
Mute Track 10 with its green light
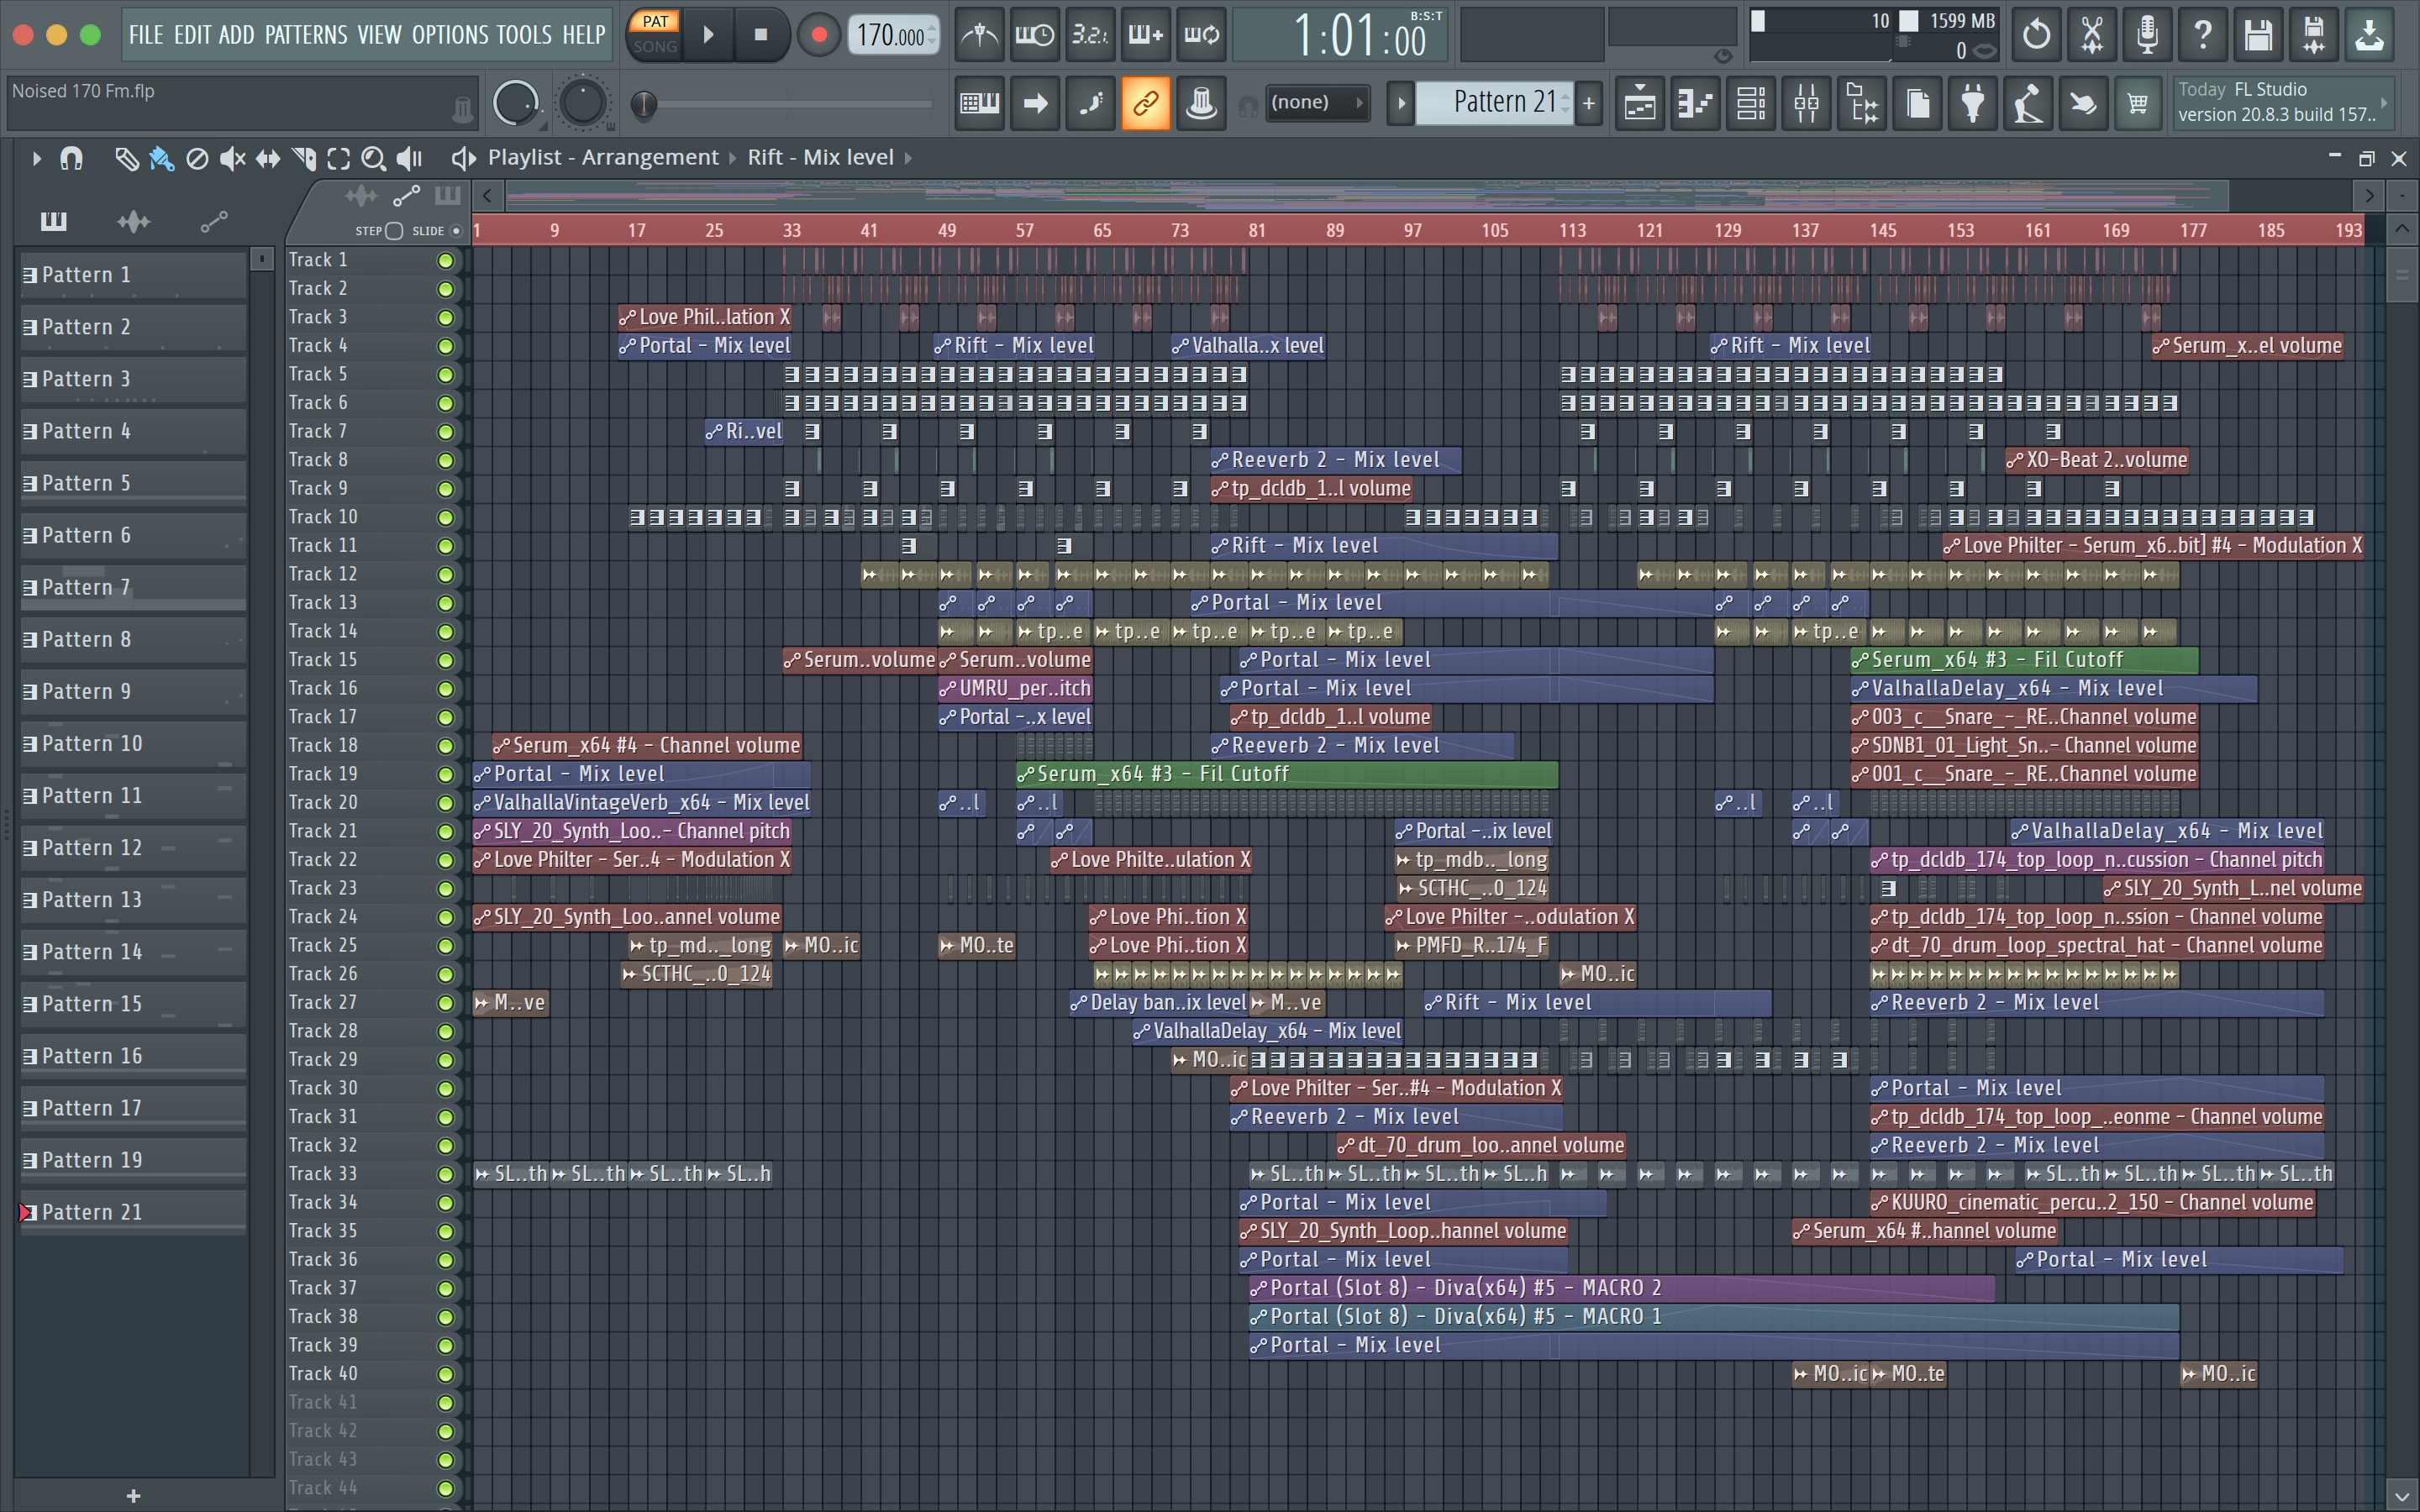[x=445, y=518]
